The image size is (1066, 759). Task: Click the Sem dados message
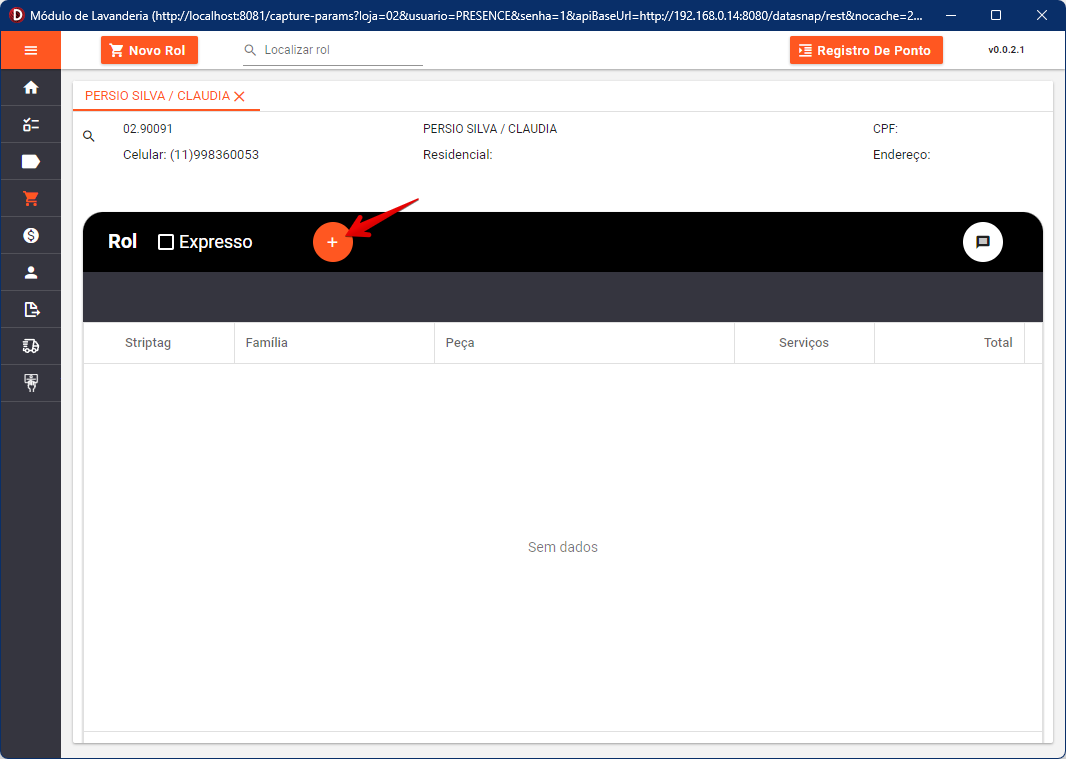[x=563, y=547]
